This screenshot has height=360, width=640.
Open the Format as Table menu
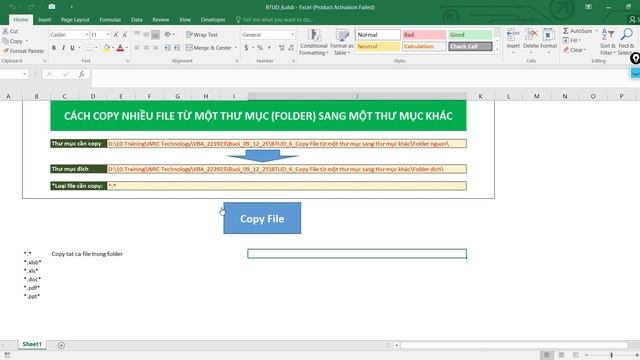342,42
